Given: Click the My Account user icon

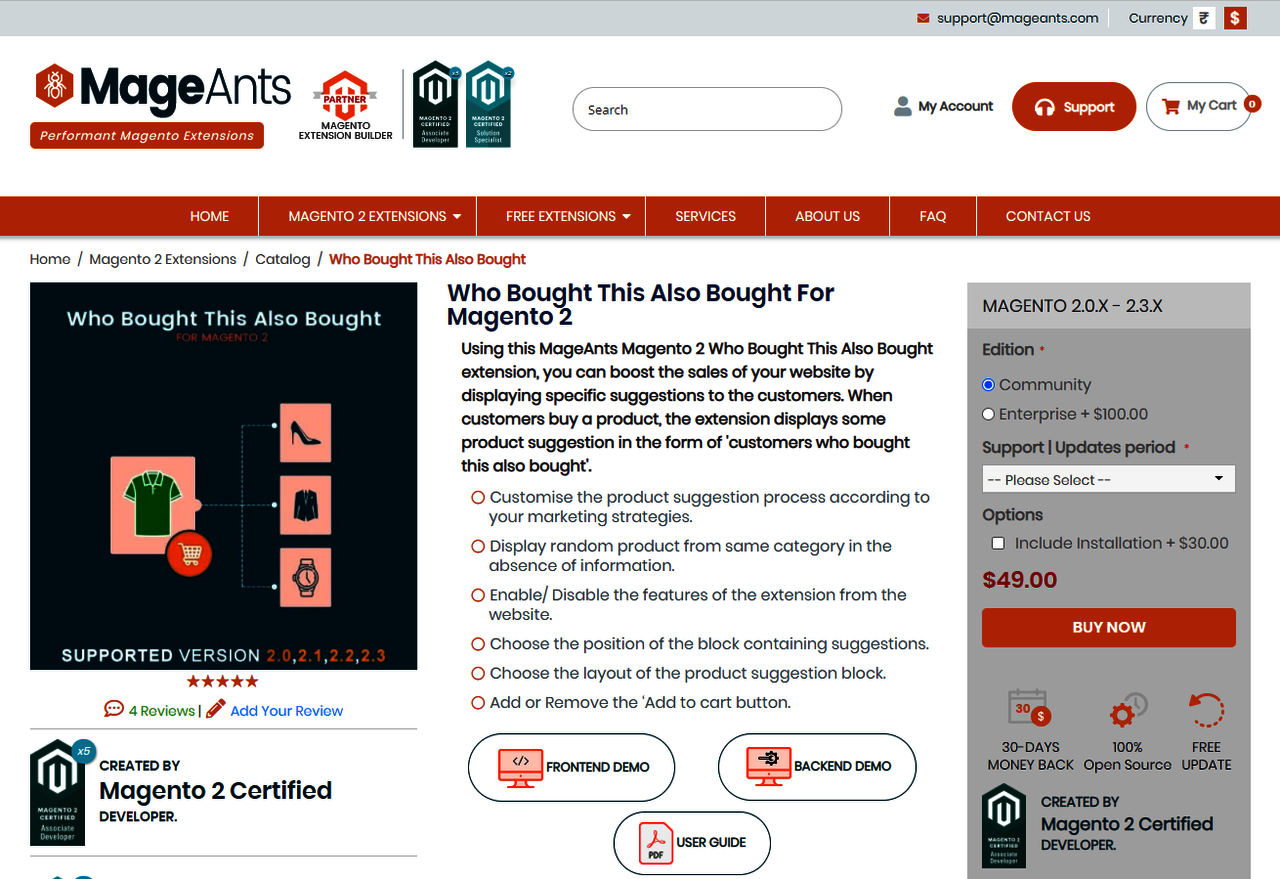Looking at the screenshot, I should (903, 106).
